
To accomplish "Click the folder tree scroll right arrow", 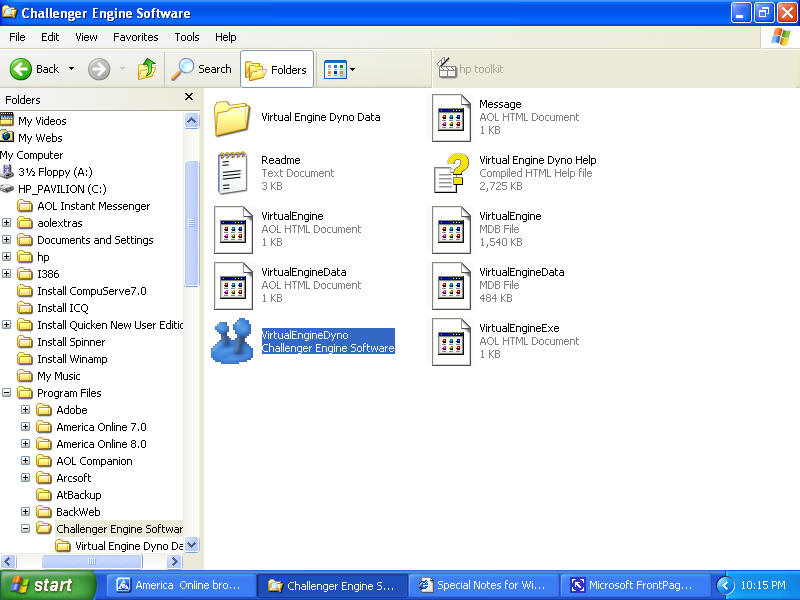I will (x=174, y=562).
